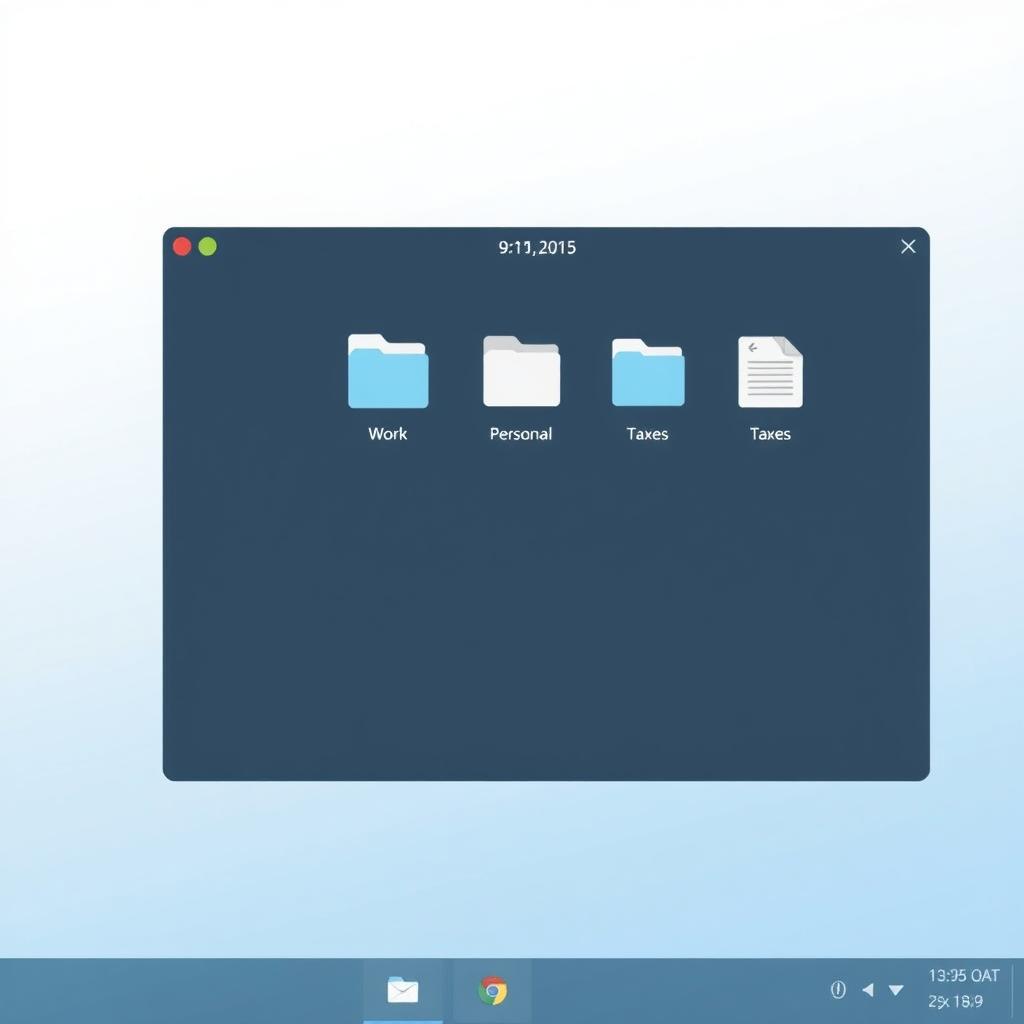
Task: Click the Taxes label under the blue folder
Action: pos(647,434)
